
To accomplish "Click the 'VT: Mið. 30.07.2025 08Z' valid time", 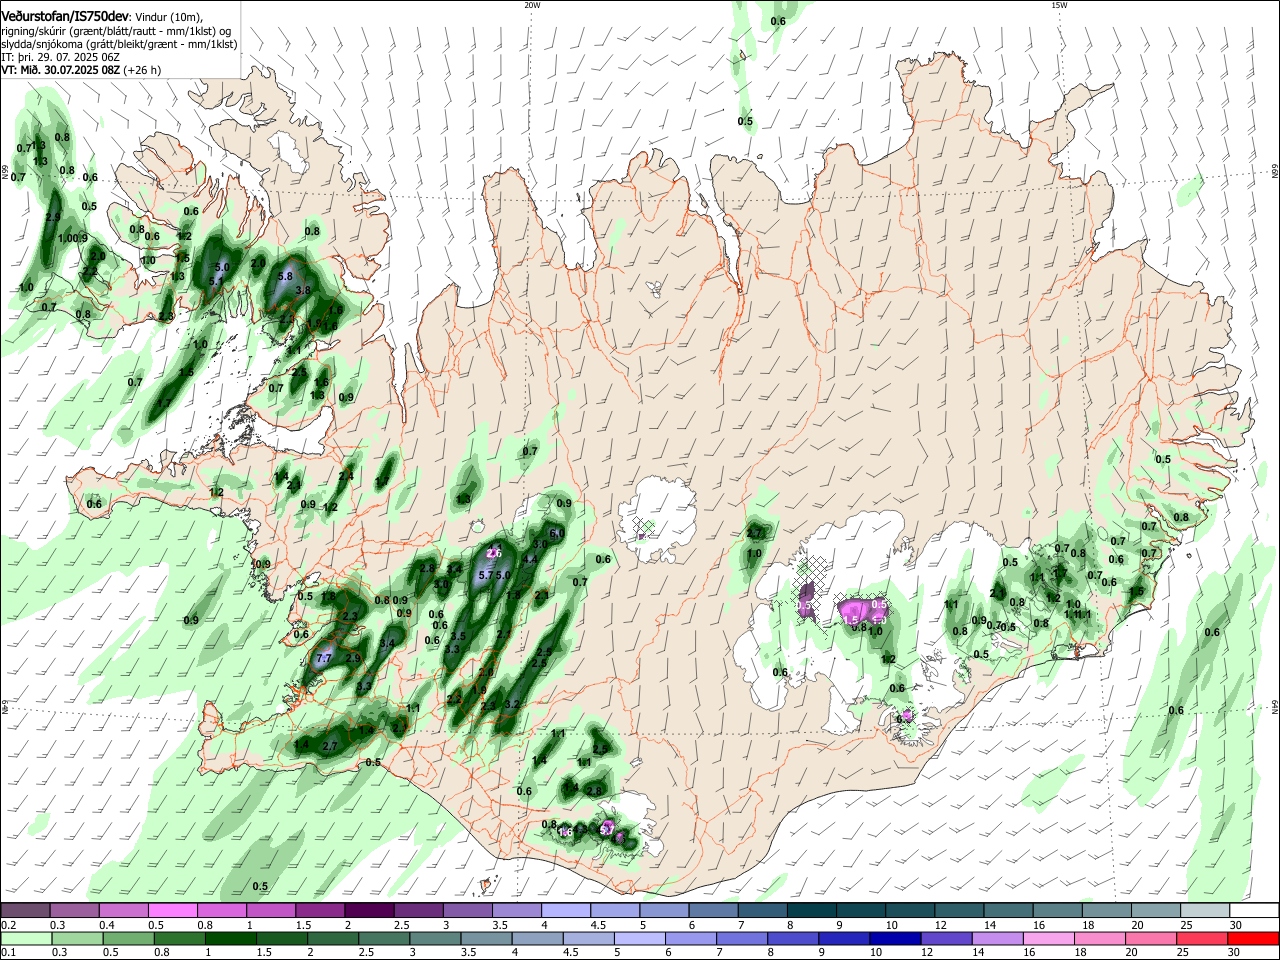I will tap(61, 71).
